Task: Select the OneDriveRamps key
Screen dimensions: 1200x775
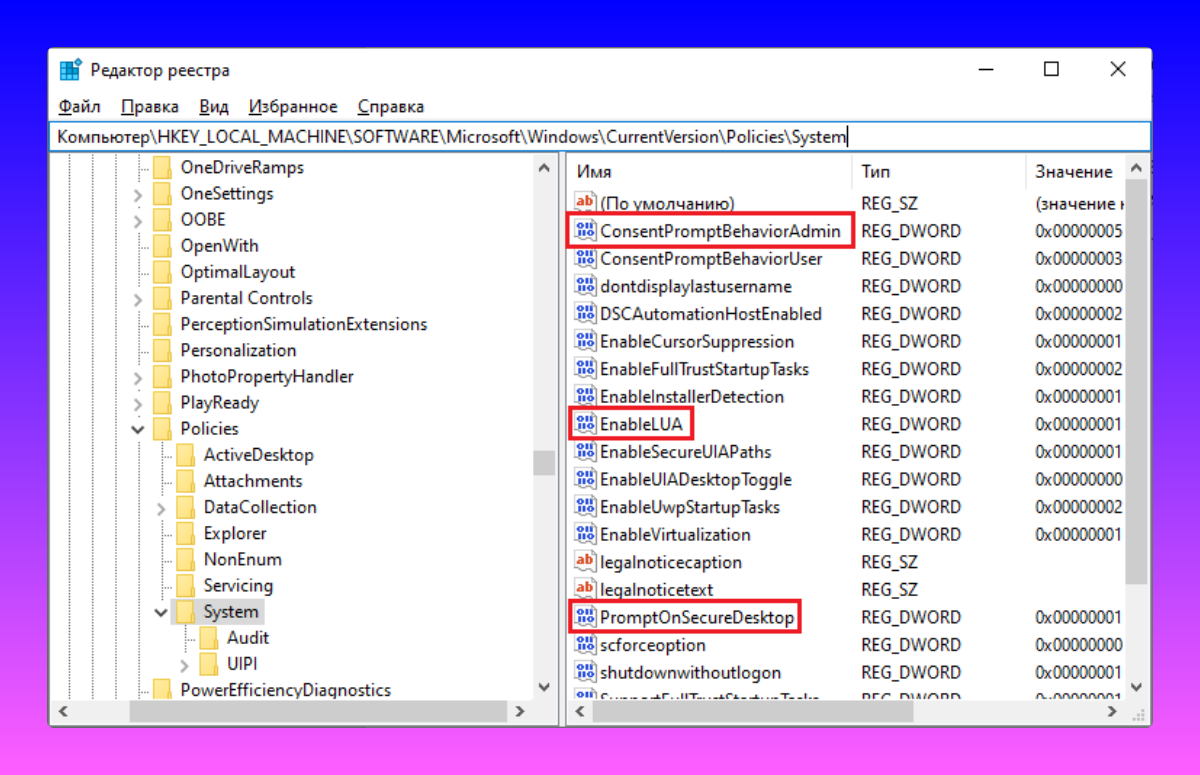Action: (242, 167)
